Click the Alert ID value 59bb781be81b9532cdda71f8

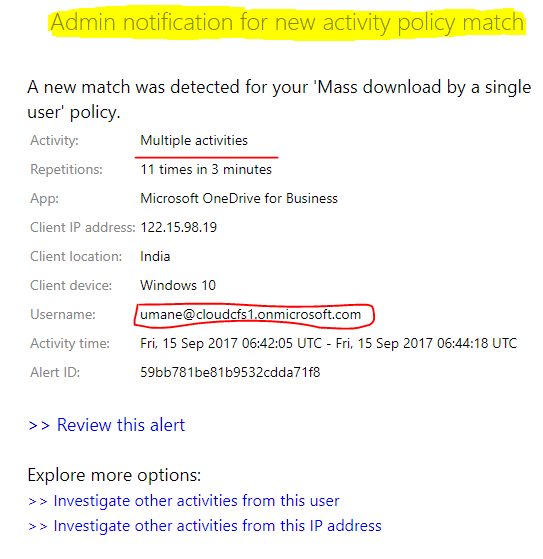pyautogui.click(x=230, y=372)
